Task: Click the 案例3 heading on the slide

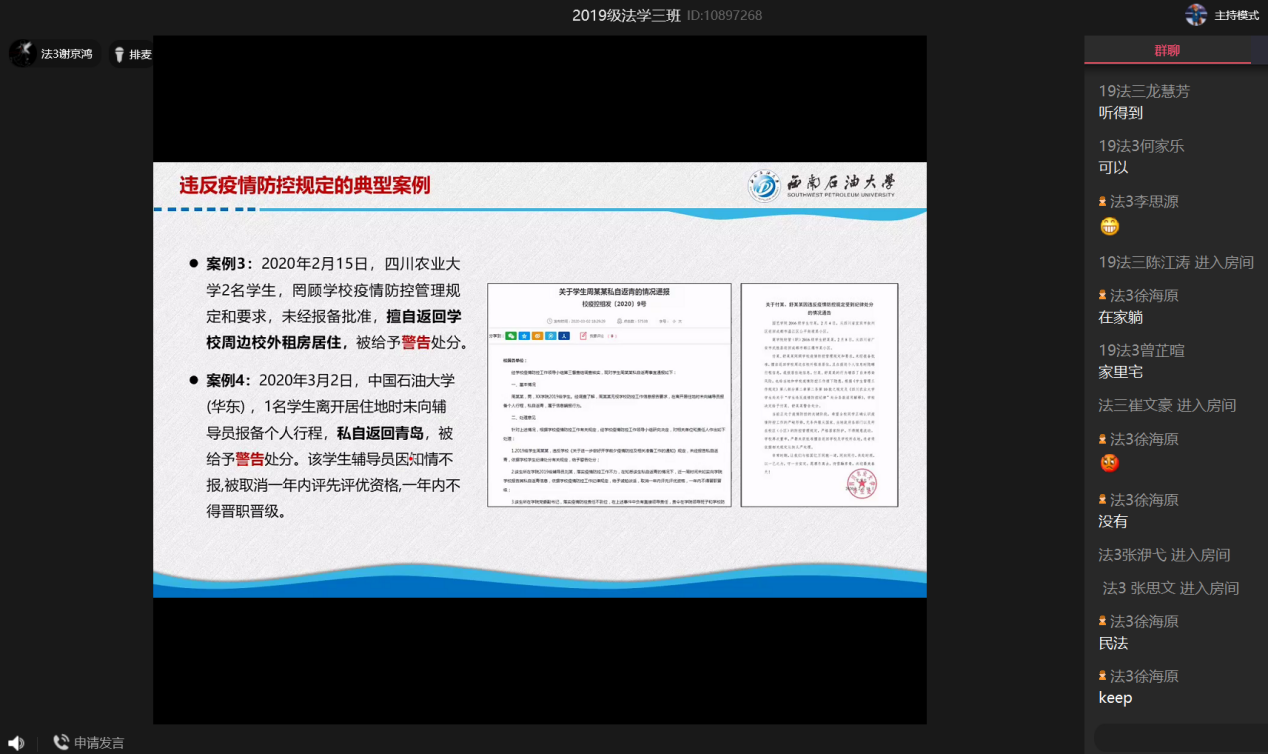Action: (229, 264)
